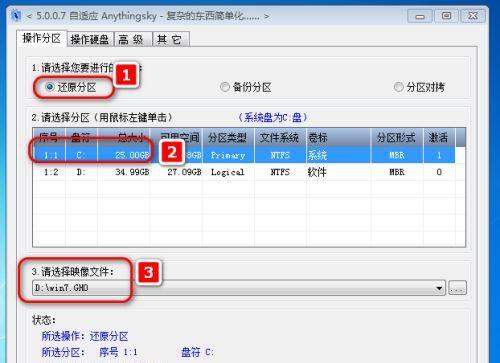500x363 pixels.
Task: Click the browse (...) button for image file
Action: 457,288
